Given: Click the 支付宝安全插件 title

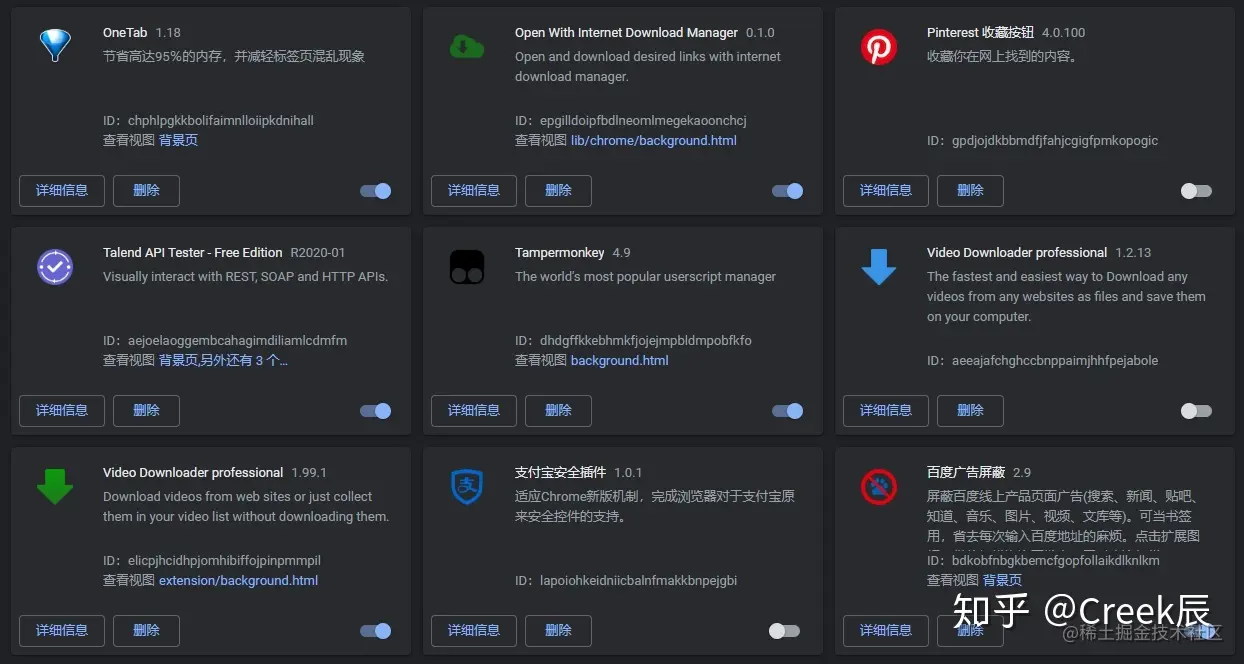Looking at the screenshot, I should (560, 472).
